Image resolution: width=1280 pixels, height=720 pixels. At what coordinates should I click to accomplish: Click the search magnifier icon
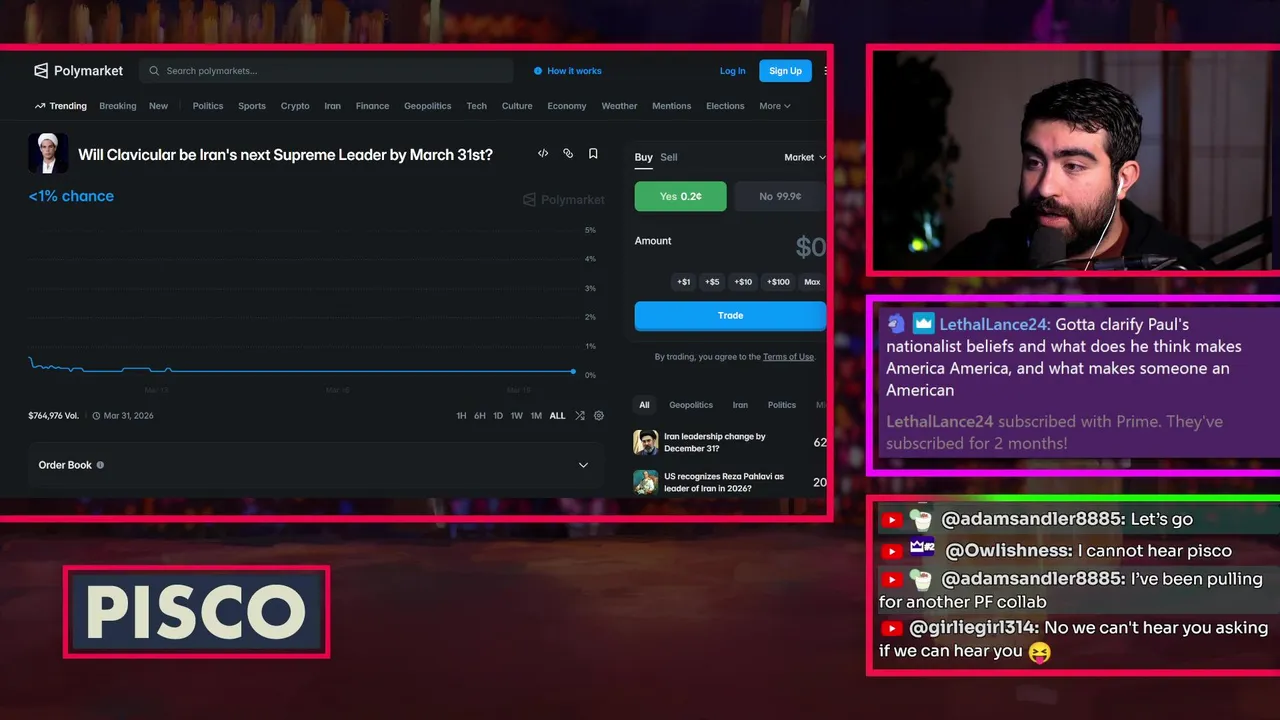[154, 71]
